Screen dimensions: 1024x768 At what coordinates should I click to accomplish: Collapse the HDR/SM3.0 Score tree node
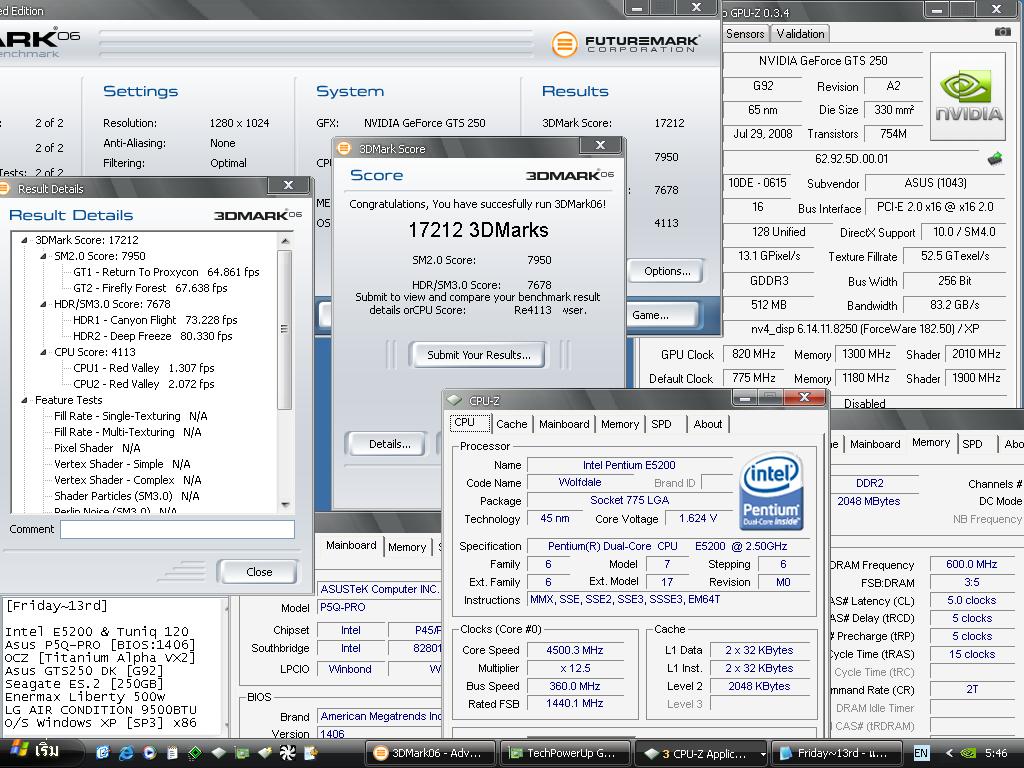tap(44, 304)
